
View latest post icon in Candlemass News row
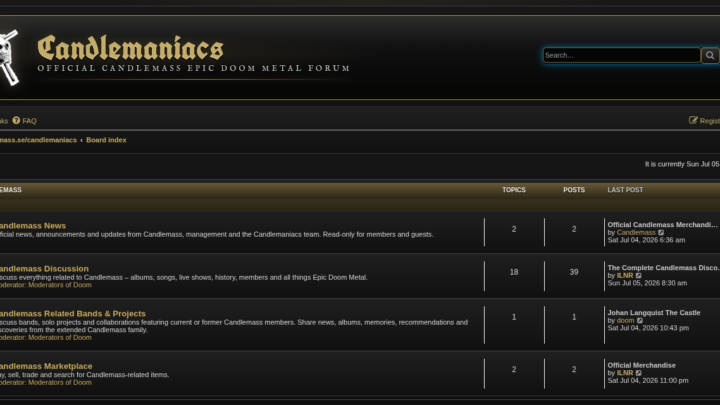click(661, 233)
